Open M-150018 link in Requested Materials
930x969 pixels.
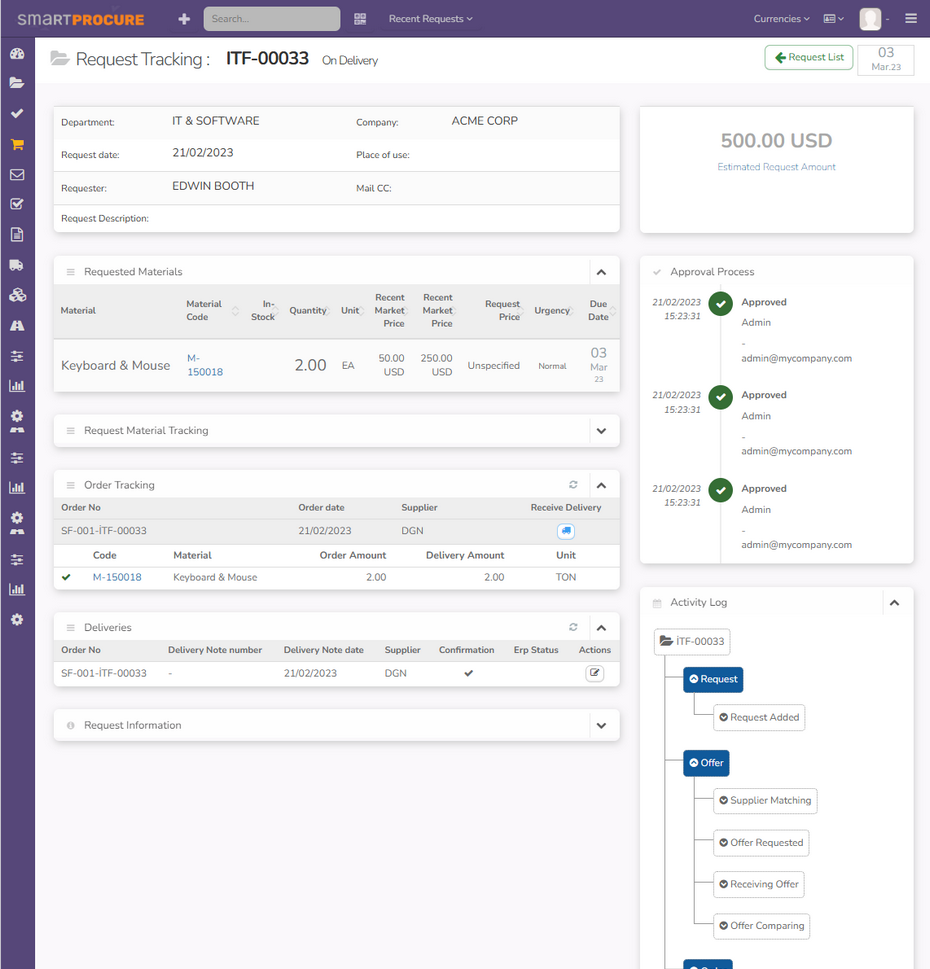[205, 365]
